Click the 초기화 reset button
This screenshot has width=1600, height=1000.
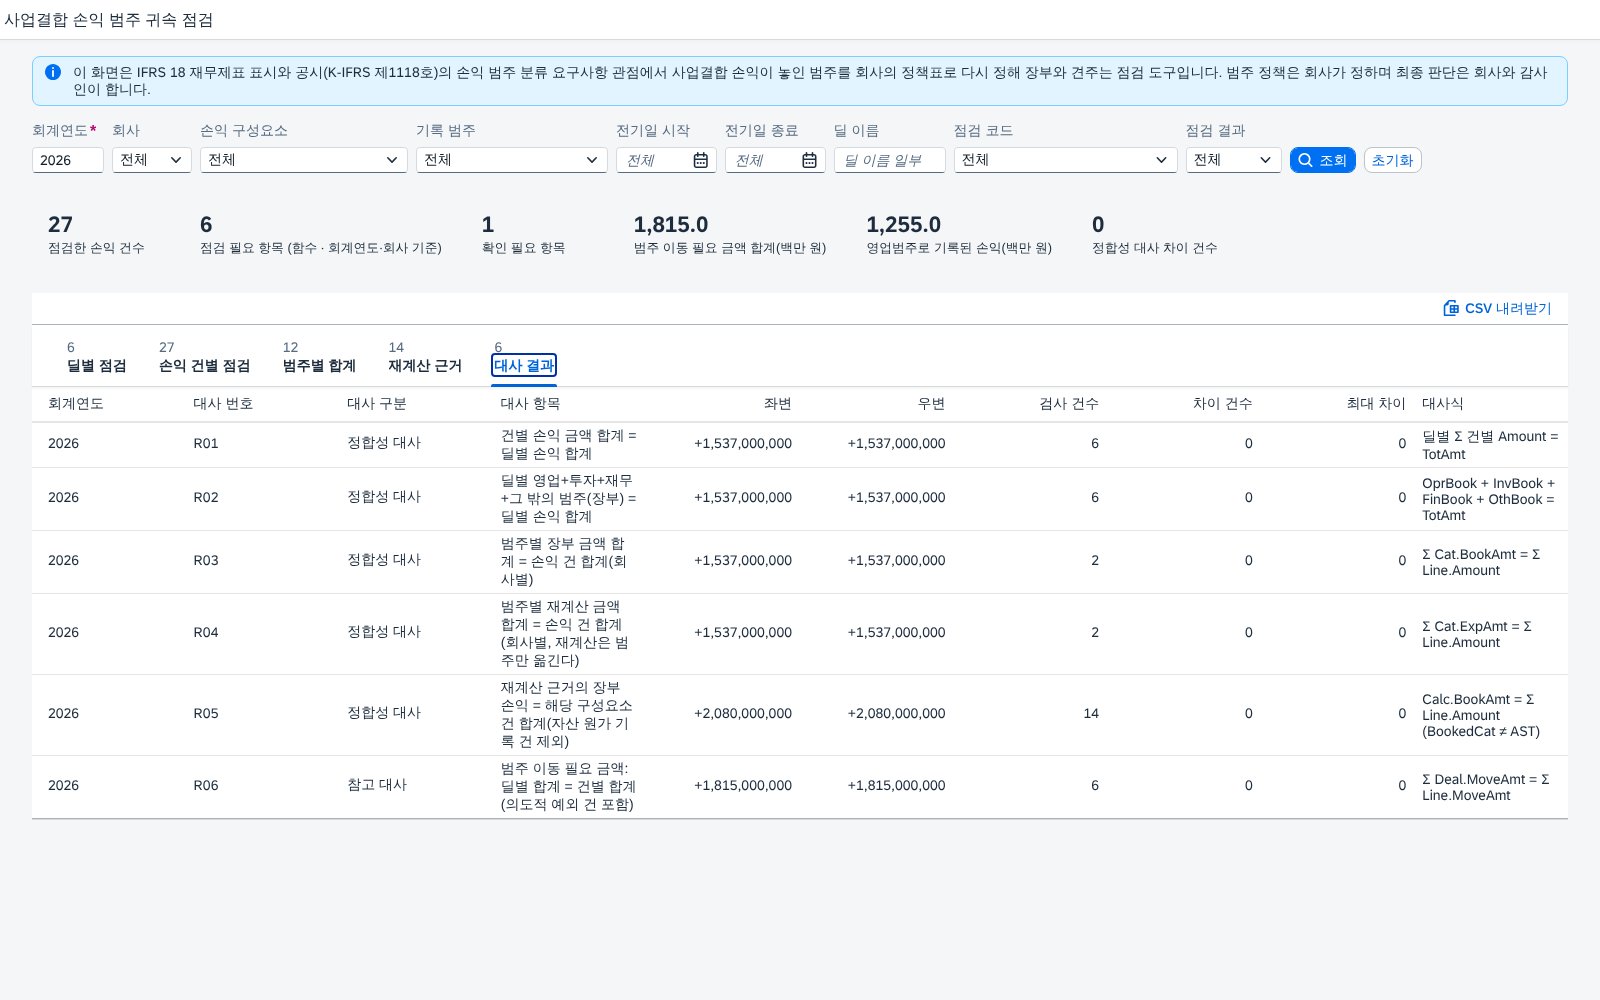coord(1392,160)
